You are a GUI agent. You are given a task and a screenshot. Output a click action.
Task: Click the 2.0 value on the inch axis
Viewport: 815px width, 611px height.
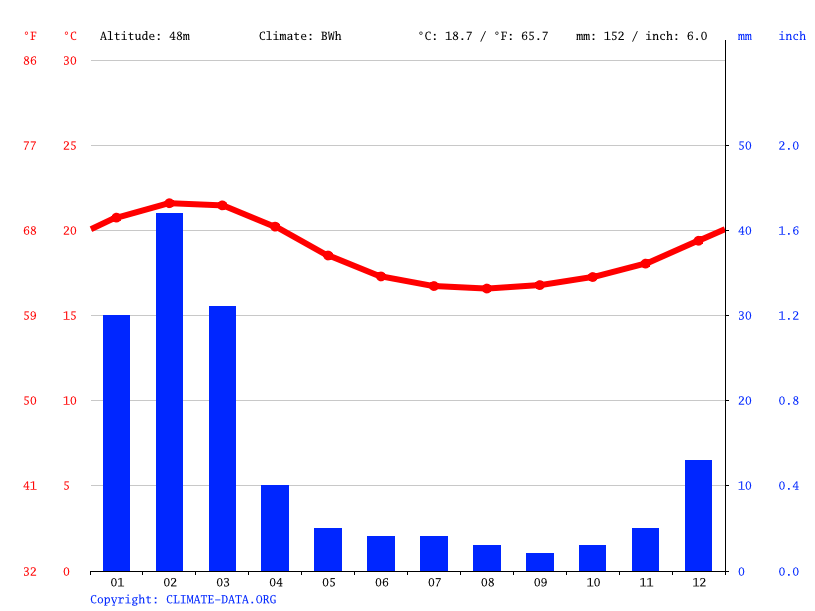791,146
